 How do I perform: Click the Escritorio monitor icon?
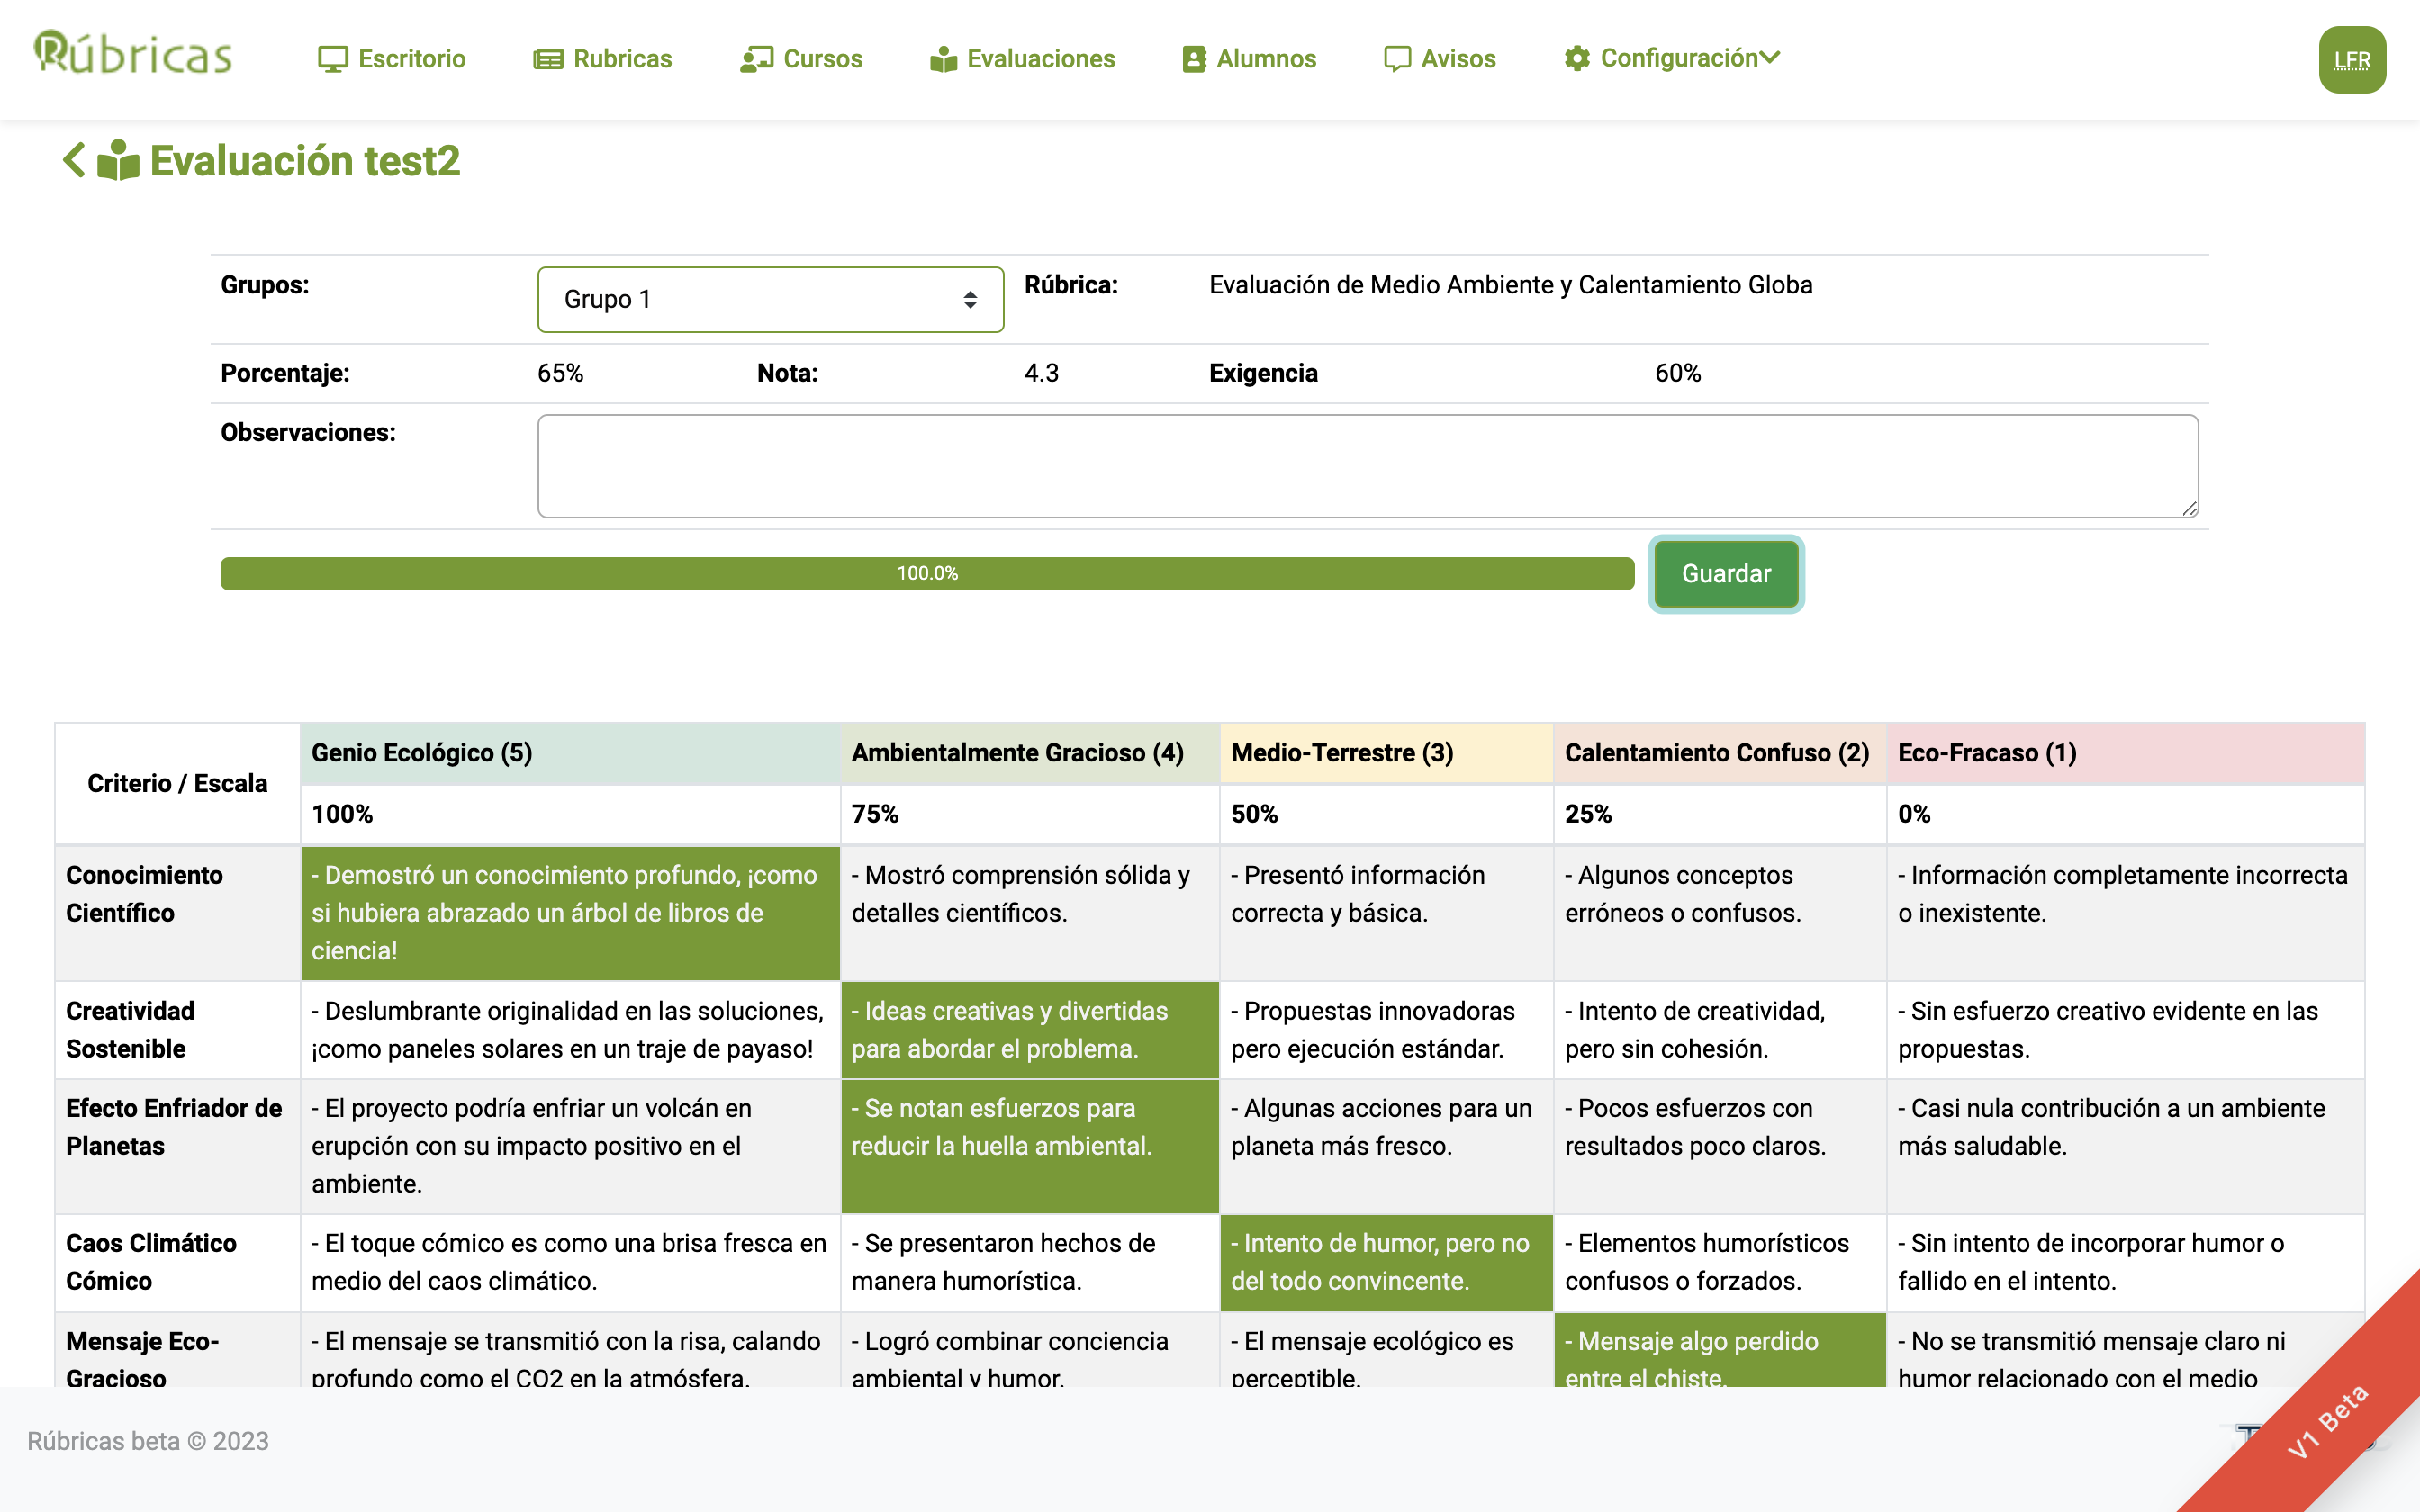(332, 59)
